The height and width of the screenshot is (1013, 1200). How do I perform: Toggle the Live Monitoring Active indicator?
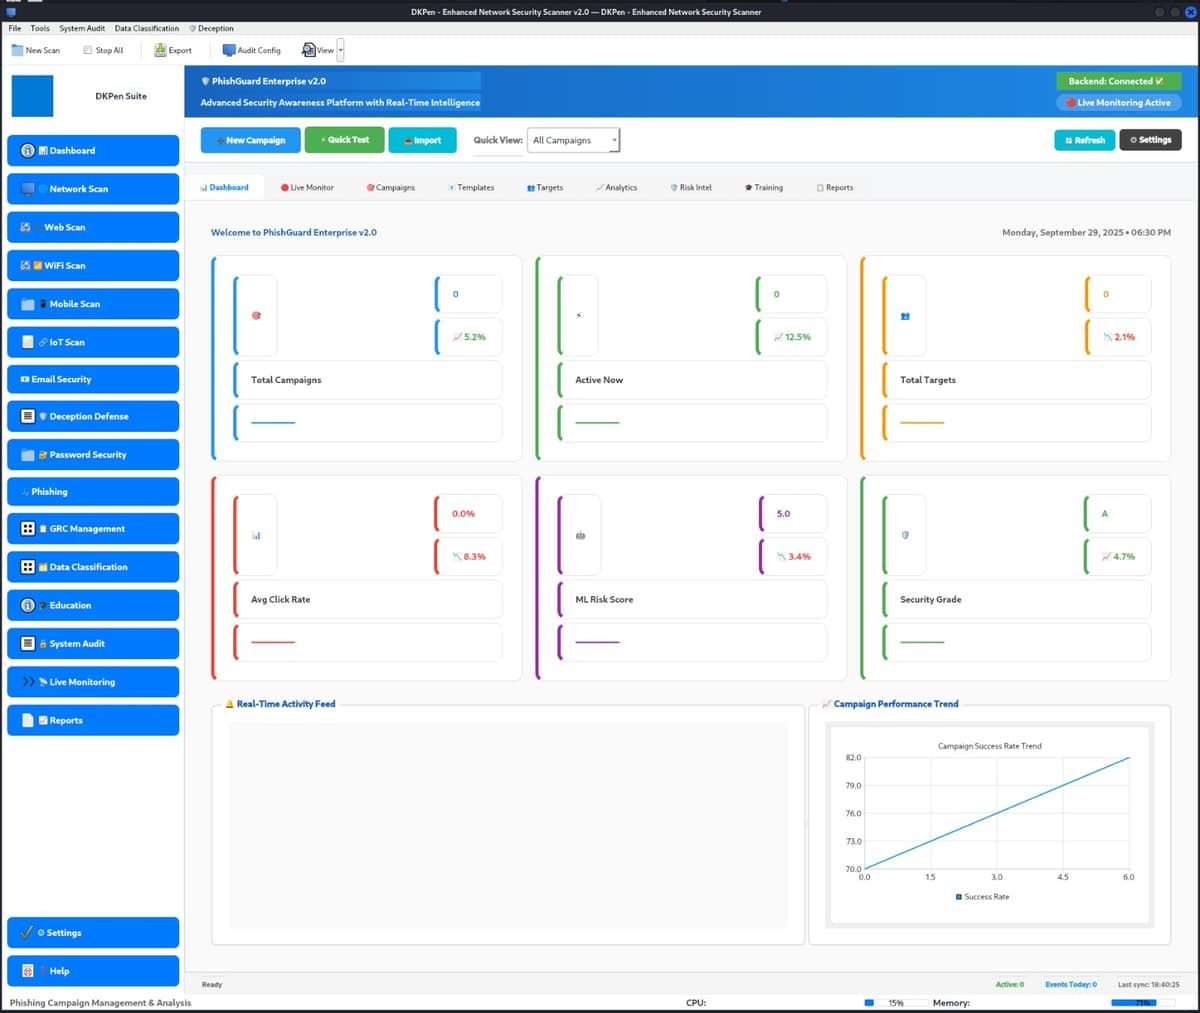(x=1118, y=101)
